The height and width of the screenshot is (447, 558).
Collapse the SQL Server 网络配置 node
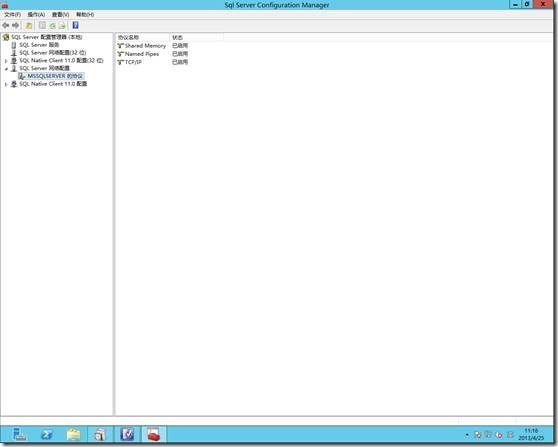click(x=6, y=69)
